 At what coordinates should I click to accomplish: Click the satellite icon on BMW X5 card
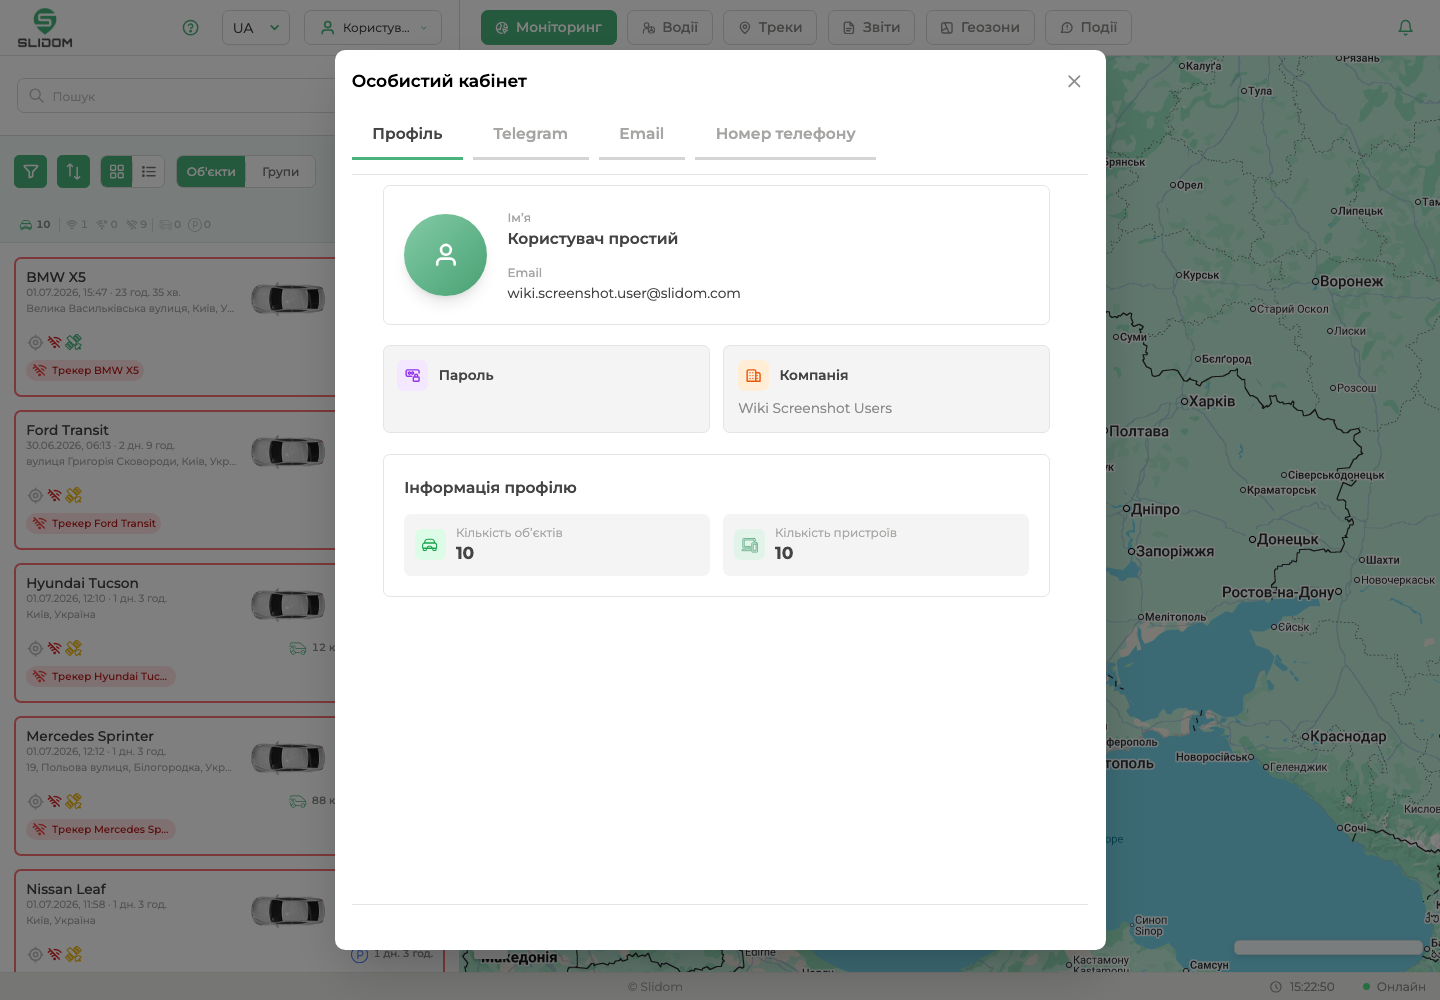pyautogui.click(x=74, y=342)
